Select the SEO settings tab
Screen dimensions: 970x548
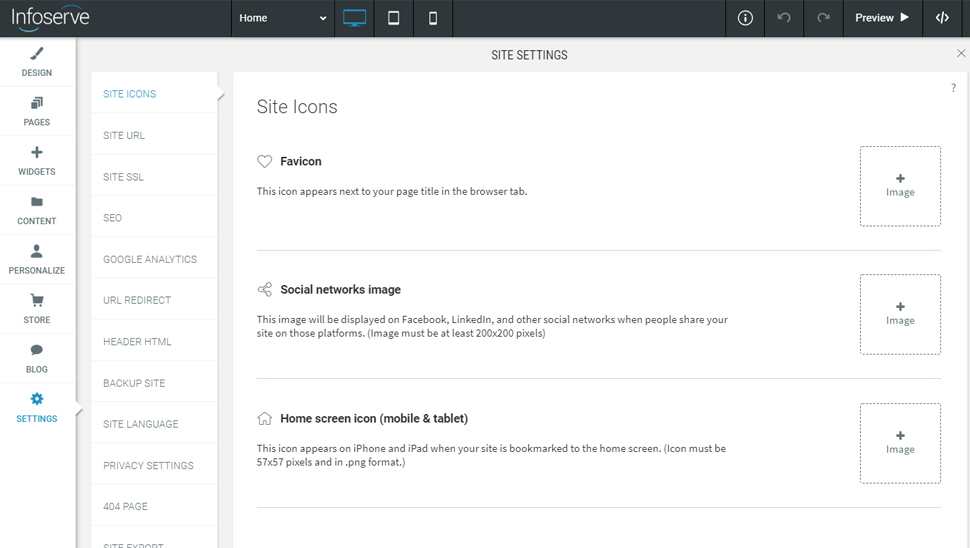[113, 218]
